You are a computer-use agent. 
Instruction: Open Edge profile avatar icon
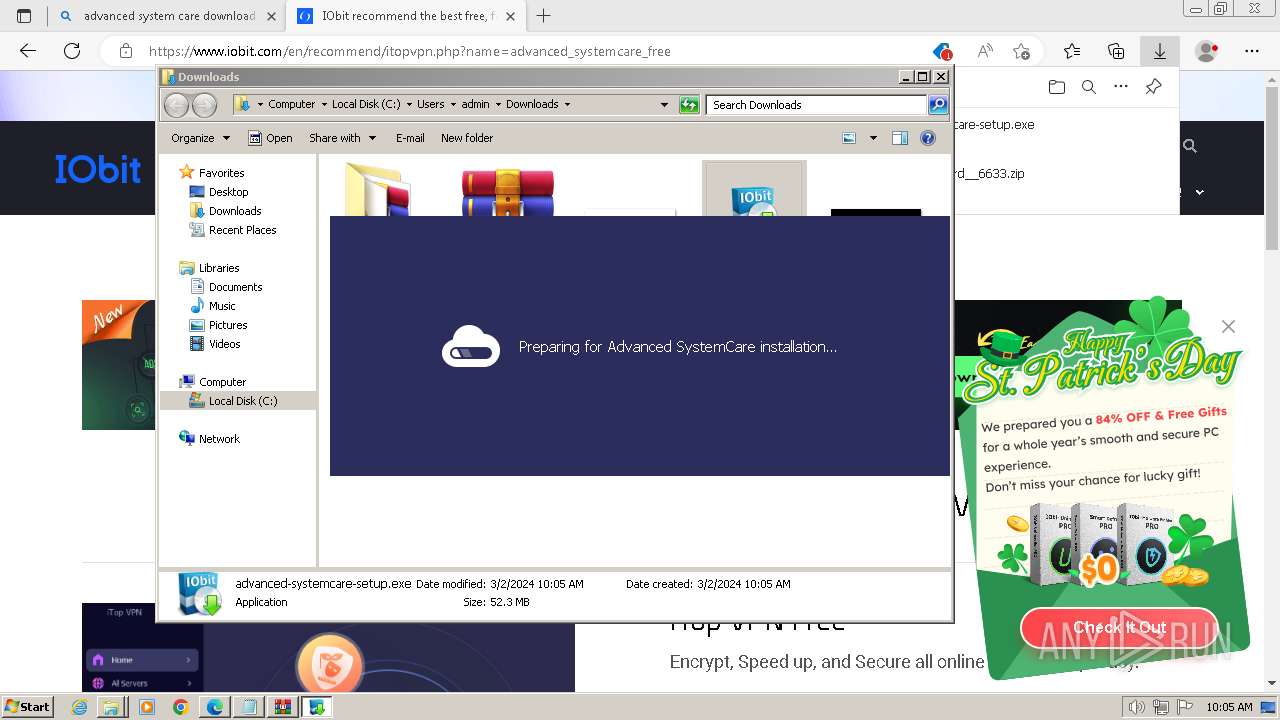(1207, 51)
